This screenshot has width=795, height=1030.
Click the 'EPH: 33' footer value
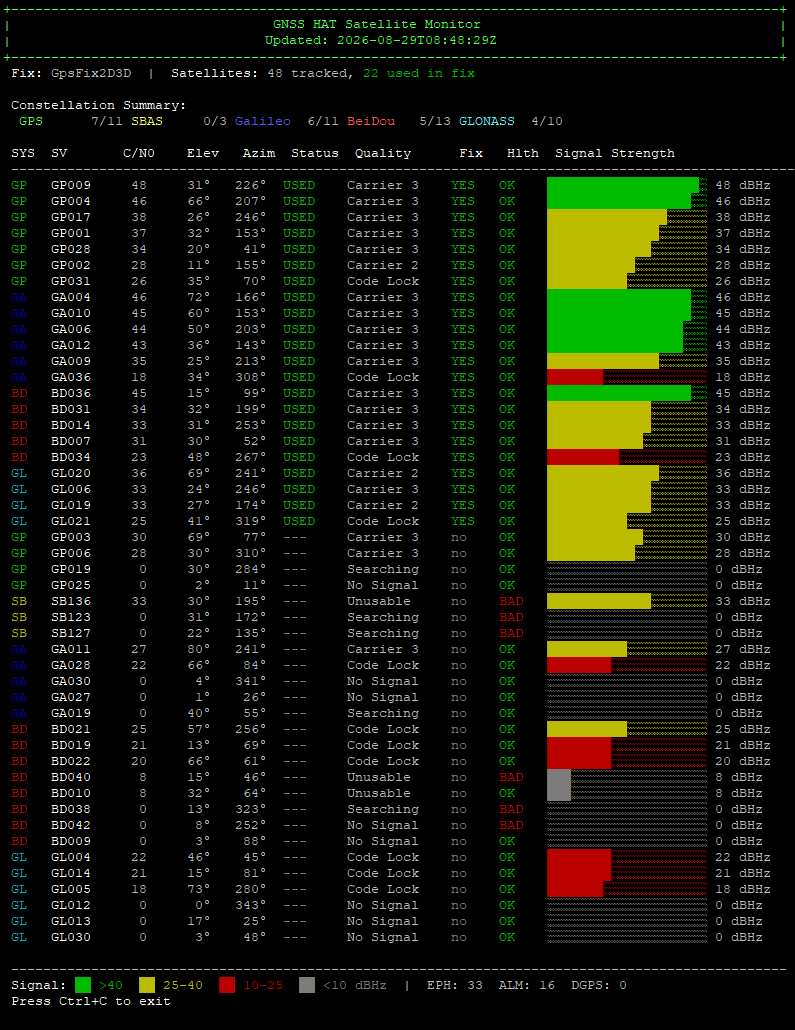[455, 985]
